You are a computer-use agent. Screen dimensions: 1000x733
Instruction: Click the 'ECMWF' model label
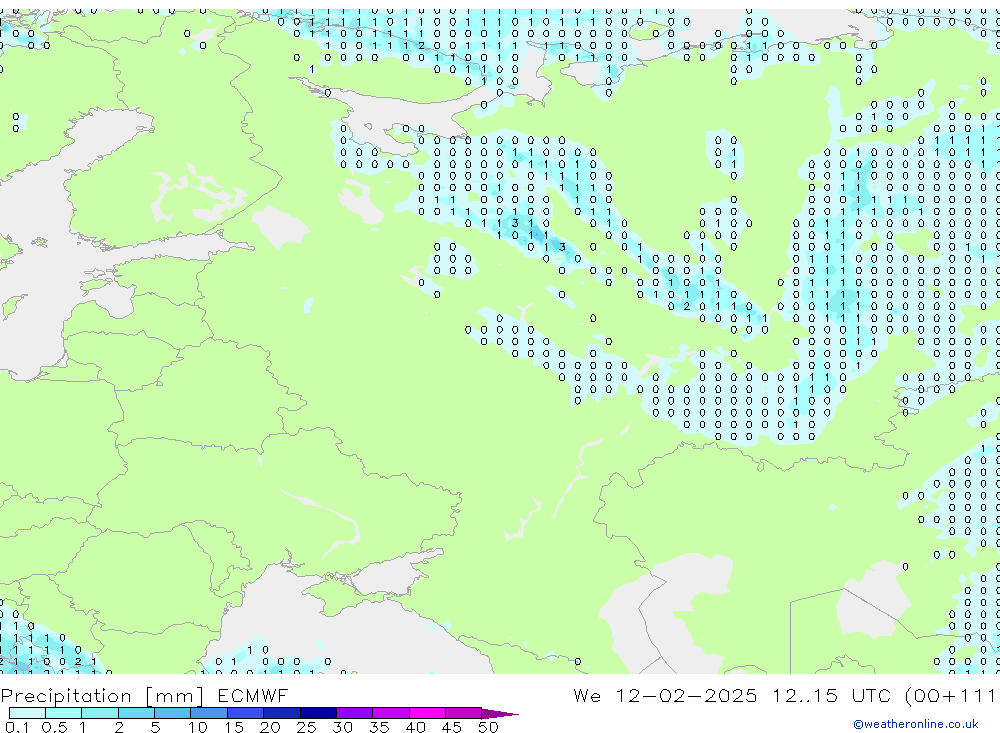[253, 695]
